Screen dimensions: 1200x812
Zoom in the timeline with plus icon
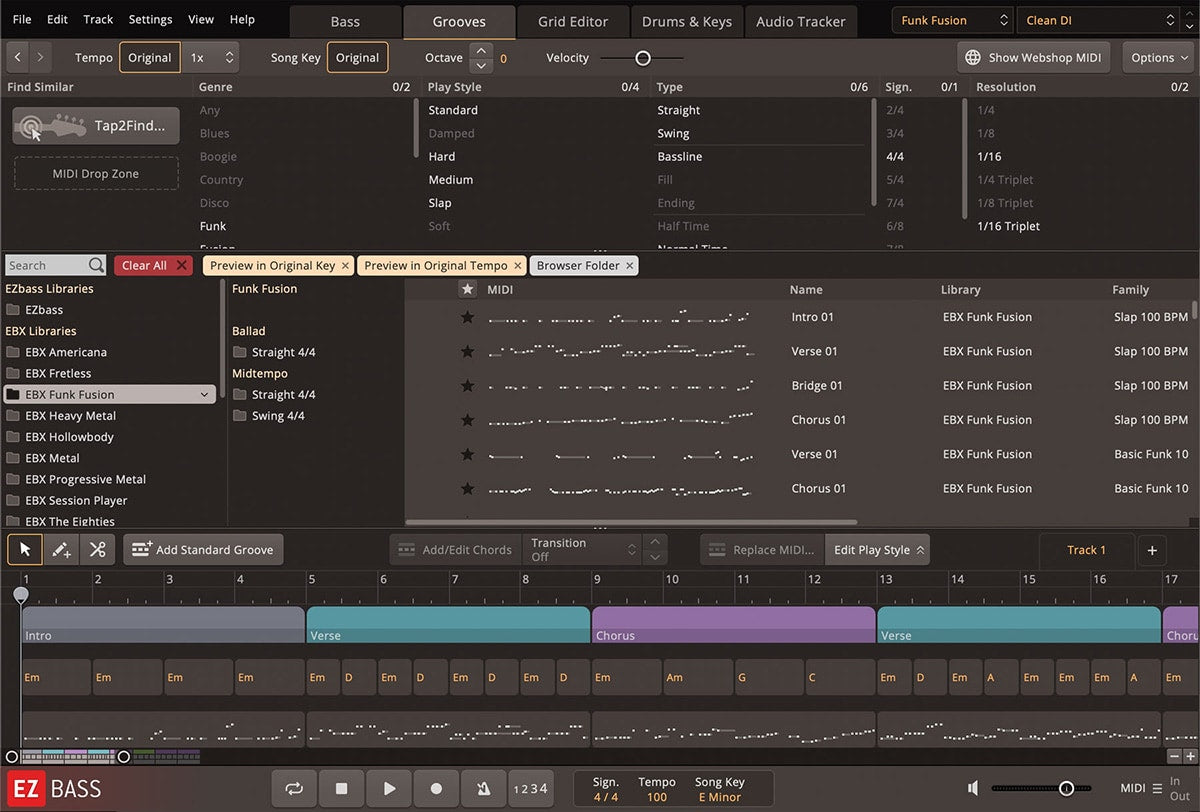coord(1189,757)
